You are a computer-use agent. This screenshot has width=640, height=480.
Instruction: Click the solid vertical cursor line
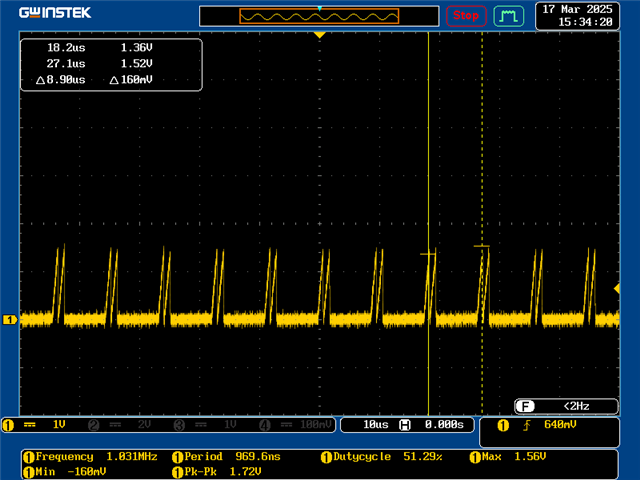428,224
